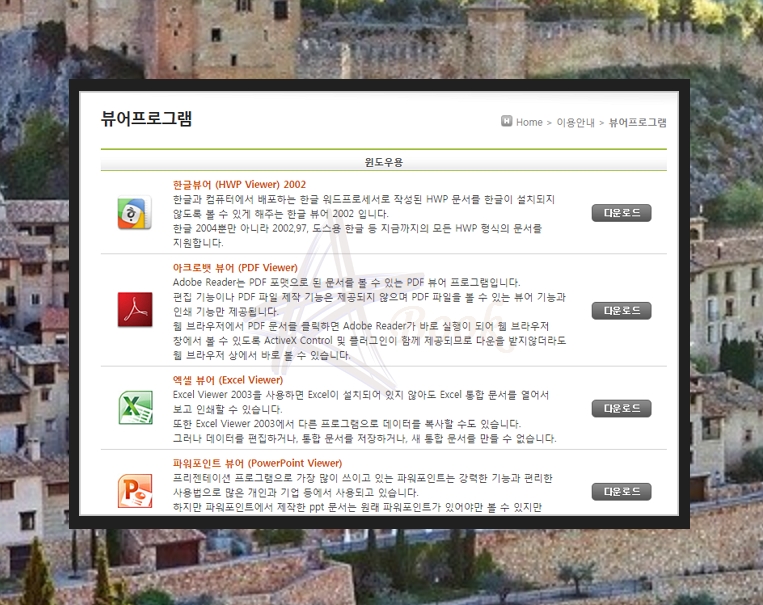763x605 pixels.
Task: Go to 이용안내 in the breadcrumb
Action: tap(576, 122)
